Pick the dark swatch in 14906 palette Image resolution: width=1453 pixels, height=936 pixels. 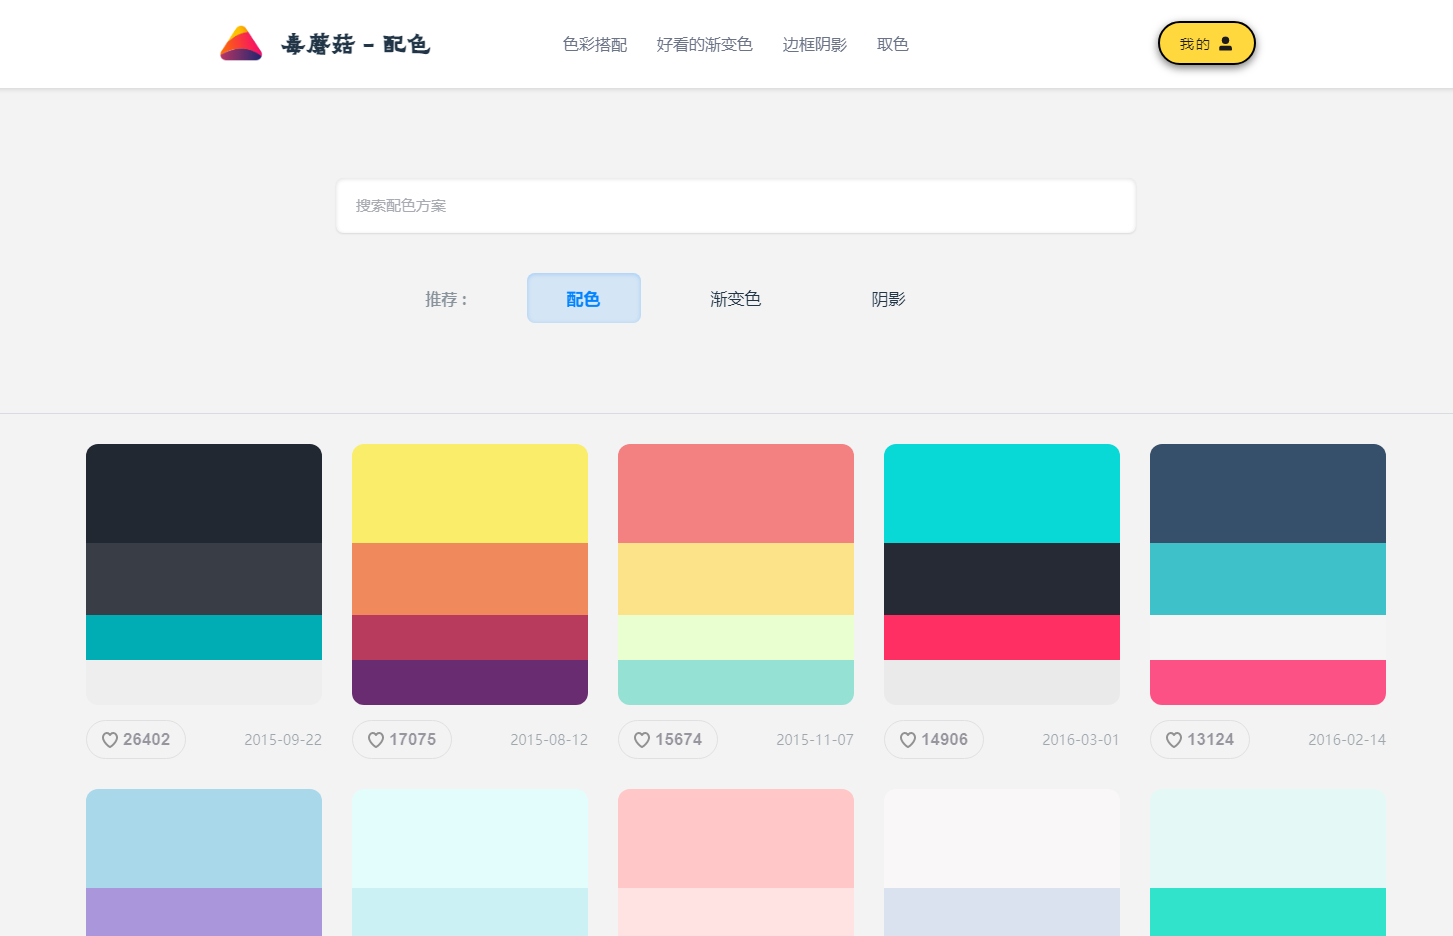pos(1002,579)
